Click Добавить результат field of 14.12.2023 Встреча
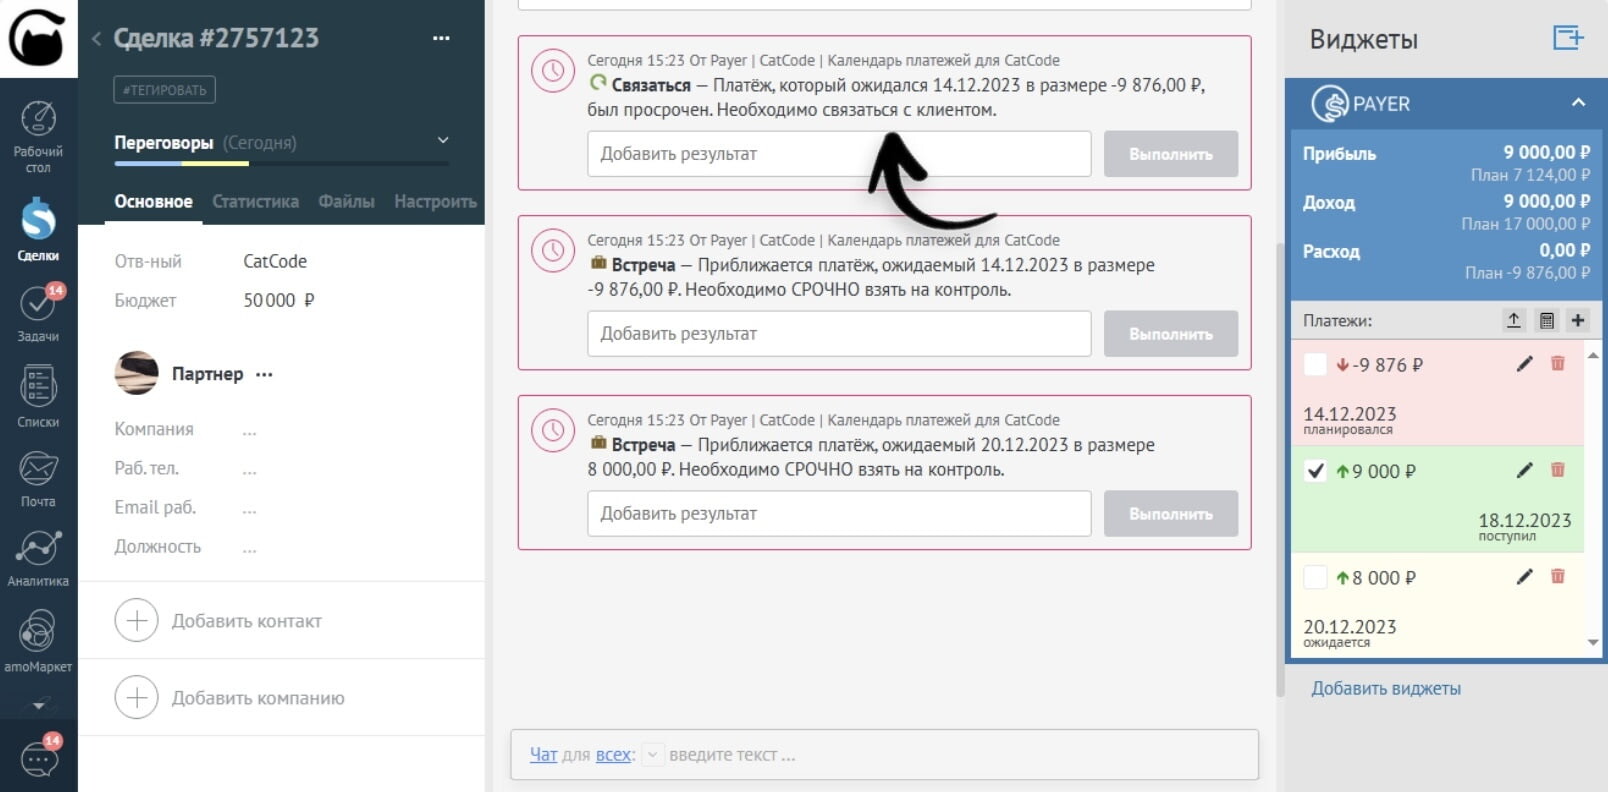 tap(839, 334)
